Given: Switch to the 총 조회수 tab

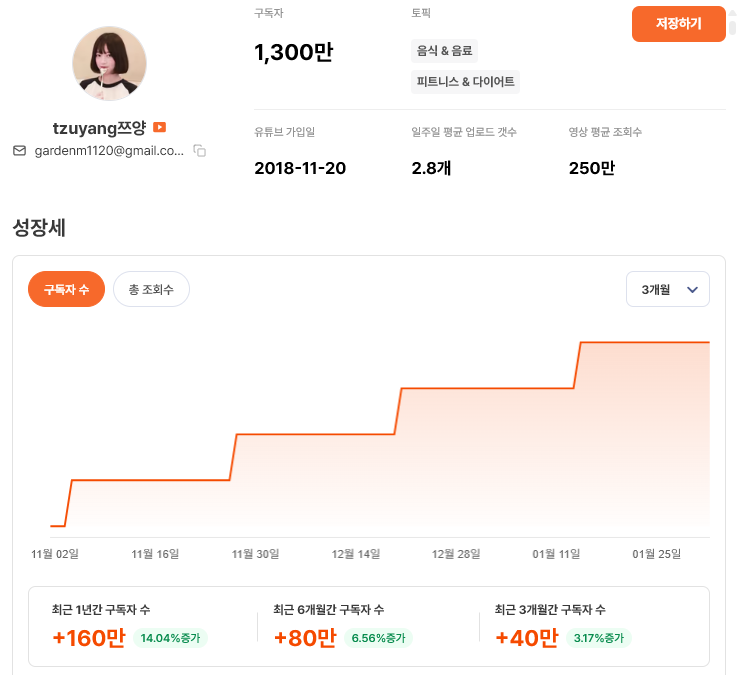Looking at the screenshot, I should 151,290.
